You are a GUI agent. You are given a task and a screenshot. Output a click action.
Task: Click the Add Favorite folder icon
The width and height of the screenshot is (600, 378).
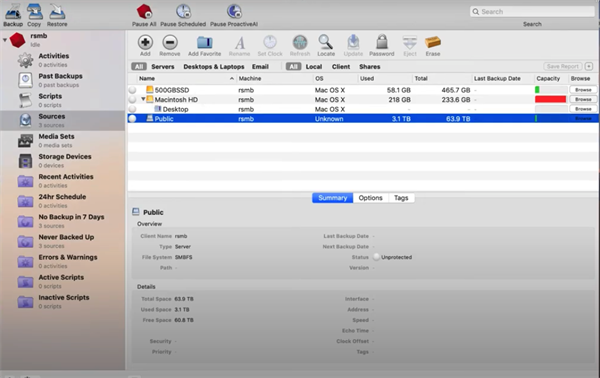(x=205, y=42)
